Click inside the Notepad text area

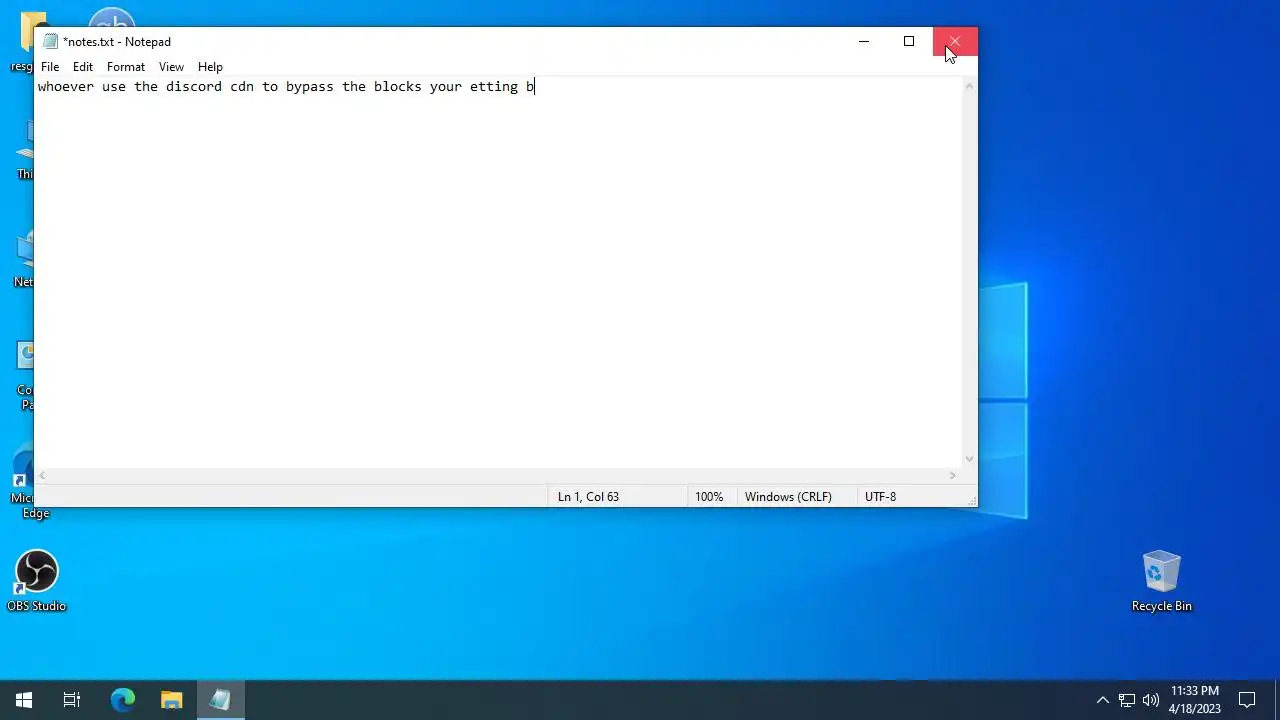coord(498,272)
